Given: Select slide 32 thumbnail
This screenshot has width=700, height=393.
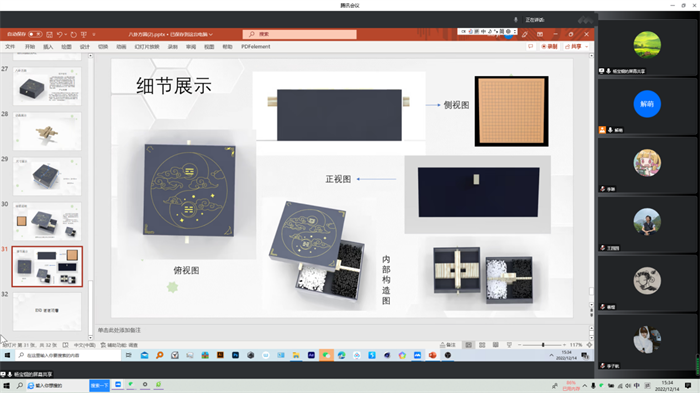Looking at the screenshot, I should (x=47, y=311).
